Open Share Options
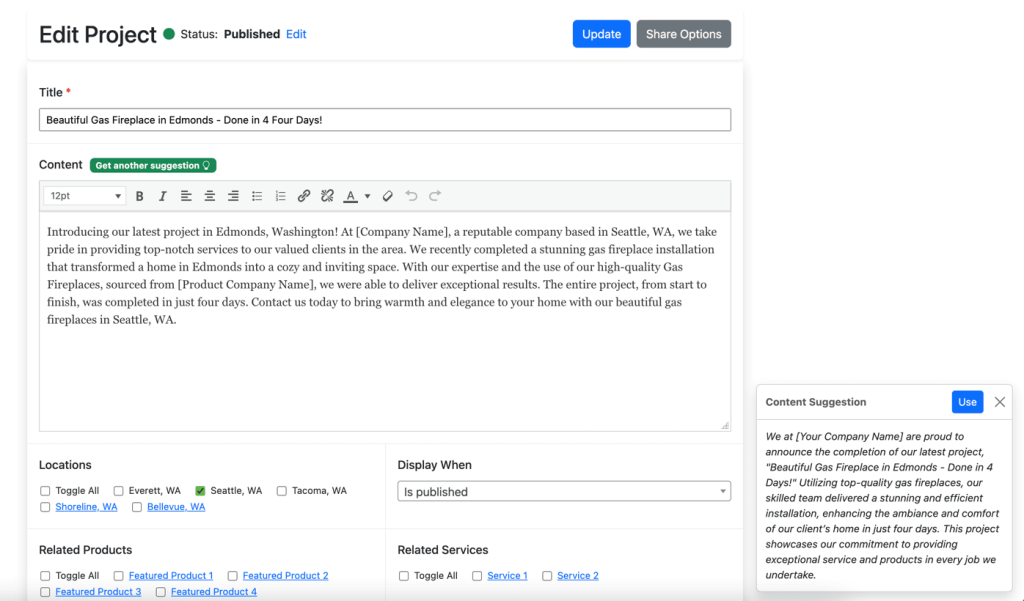The image size is (1024, 601). [684, 34]
